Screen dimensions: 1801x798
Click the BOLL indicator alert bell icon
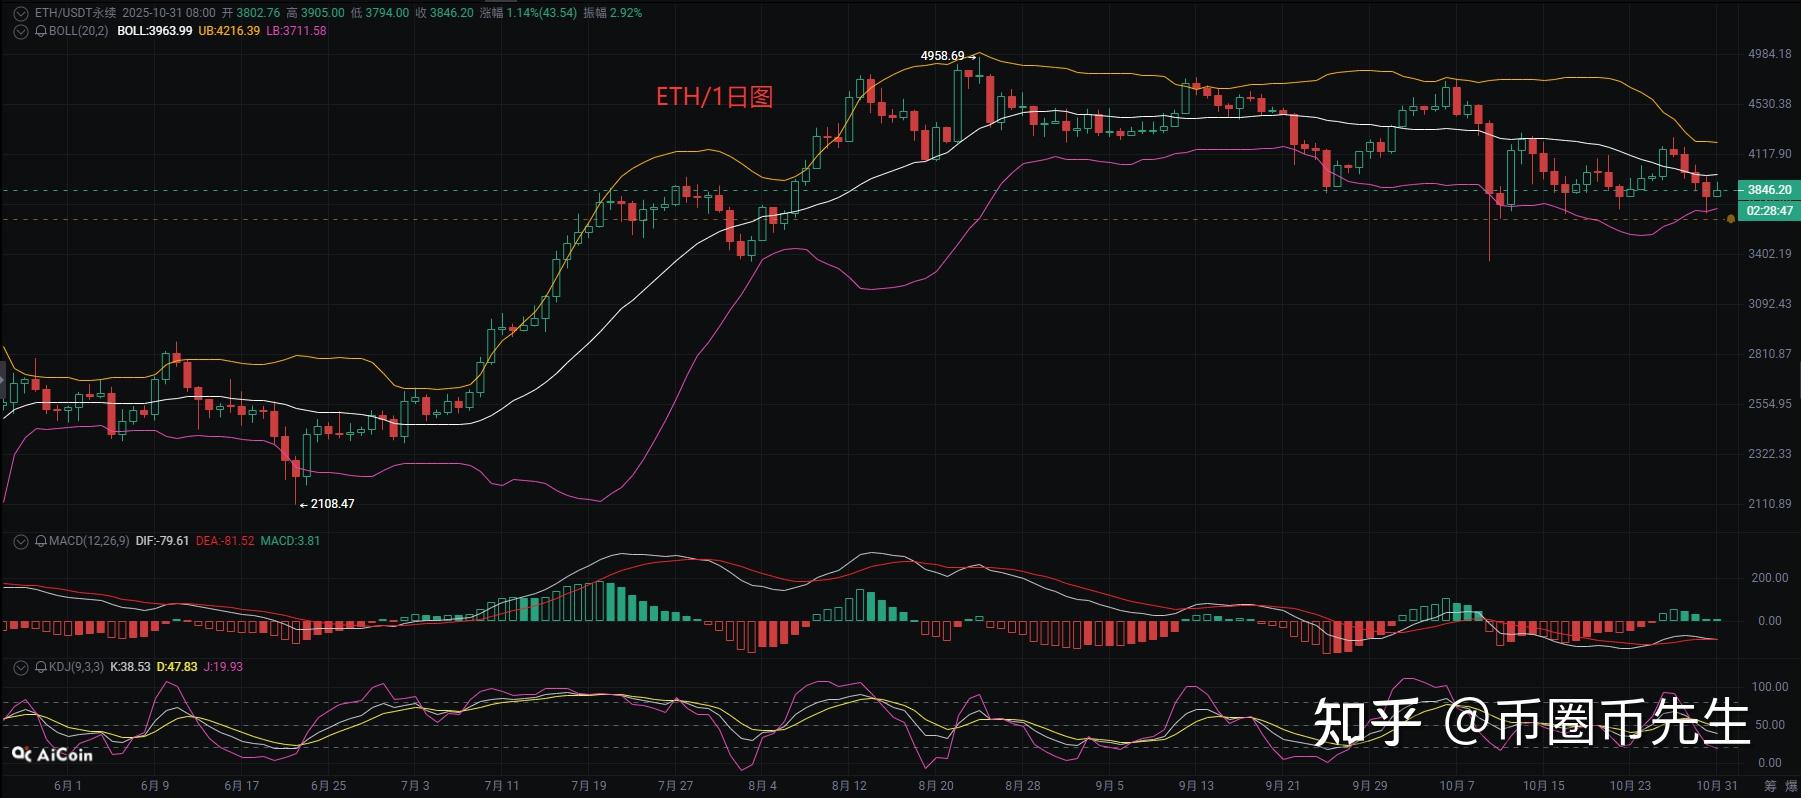pos(41,31)
